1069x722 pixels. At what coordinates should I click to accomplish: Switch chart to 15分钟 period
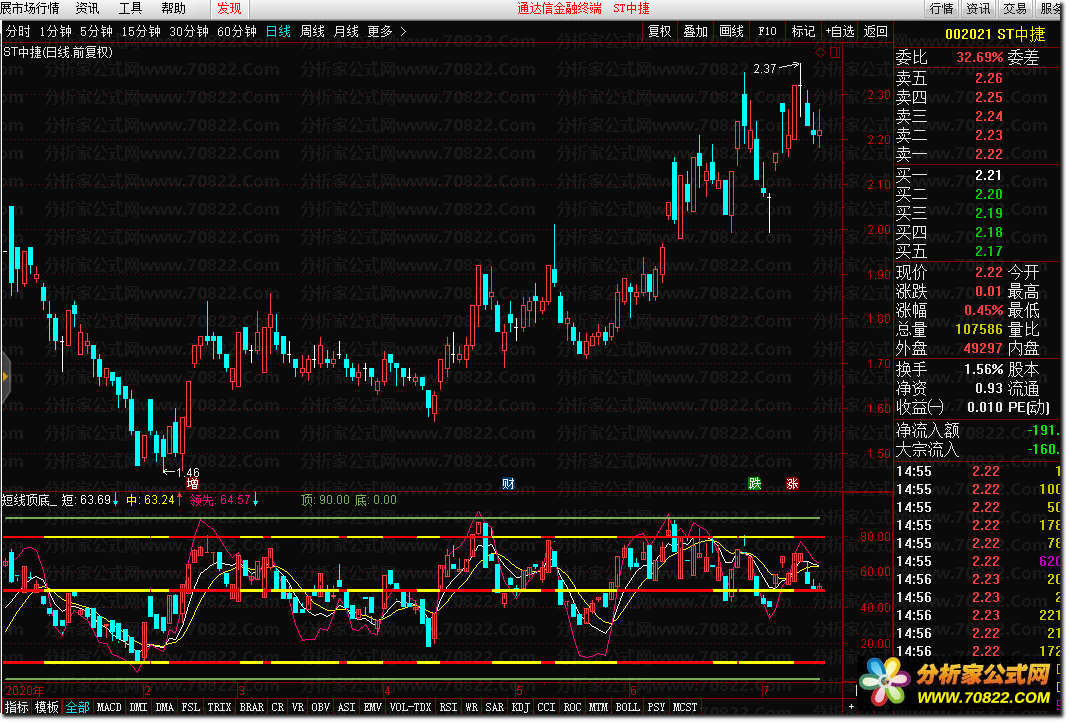coord(141,31)
